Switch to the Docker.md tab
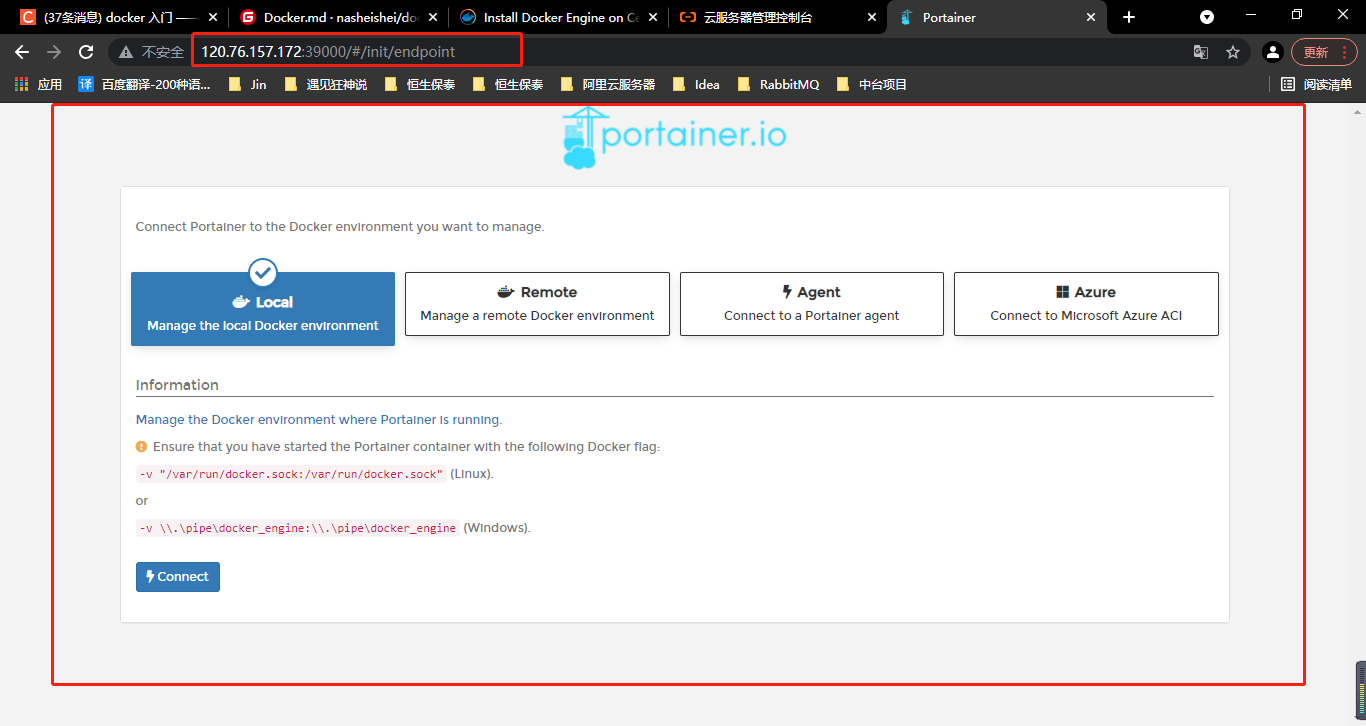 click(x=337, y=17)
